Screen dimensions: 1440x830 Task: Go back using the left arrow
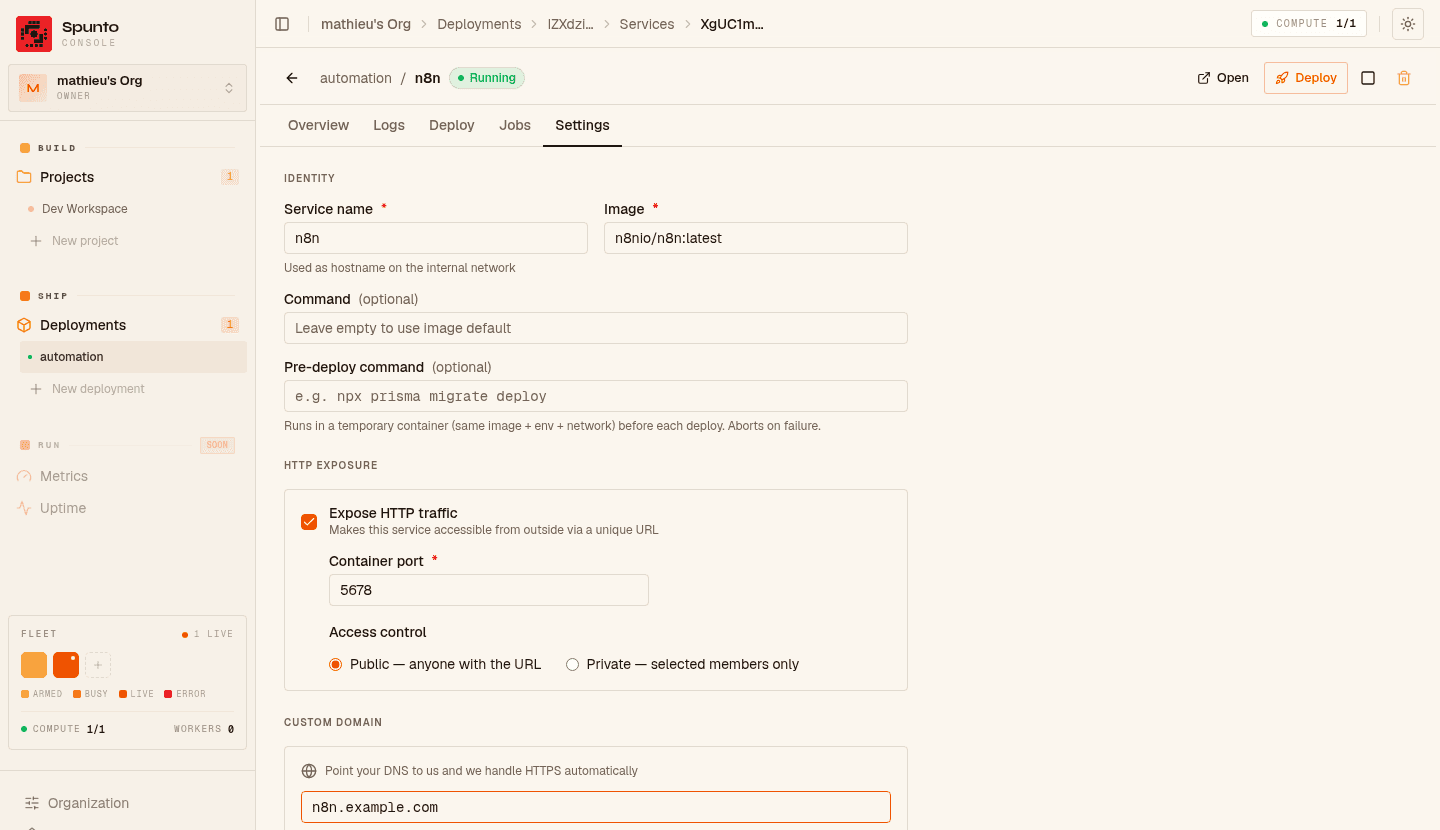coord(292,78)
